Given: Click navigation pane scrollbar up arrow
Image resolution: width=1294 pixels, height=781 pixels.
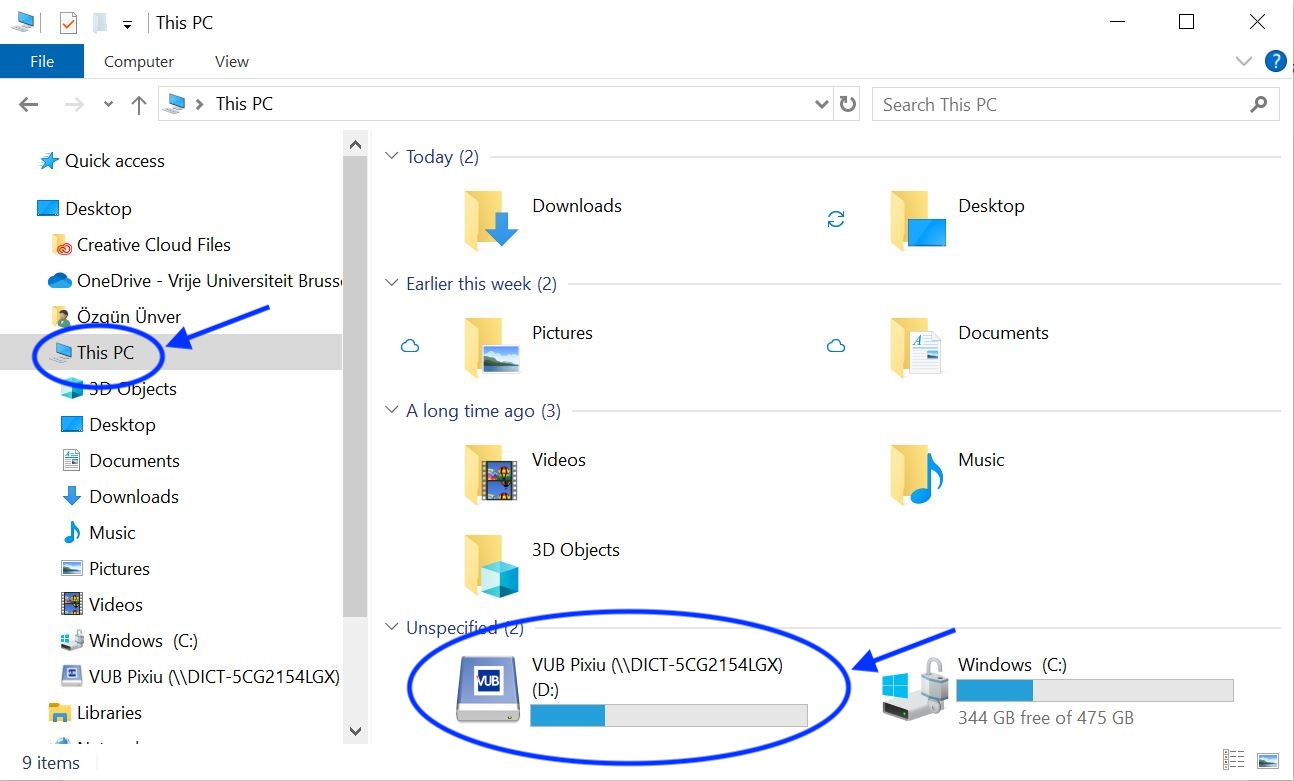Looking at the screenshot, I should (355, 145).
